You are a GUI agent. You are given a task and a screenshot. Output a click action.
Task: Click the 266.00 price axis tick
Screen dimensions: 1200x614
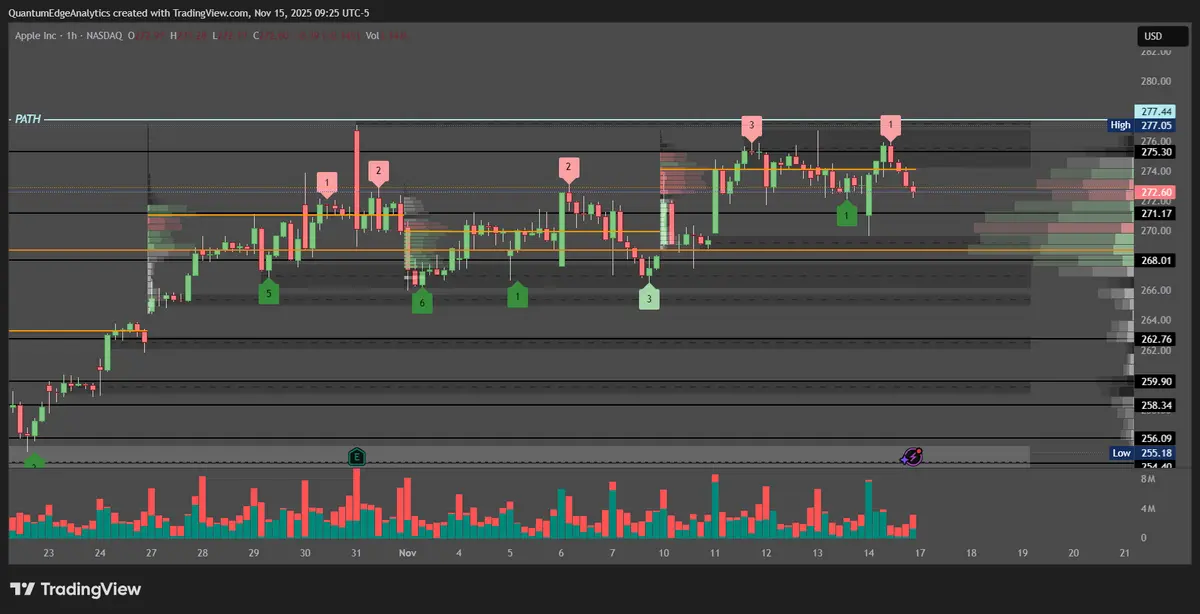pos(1155,291)
